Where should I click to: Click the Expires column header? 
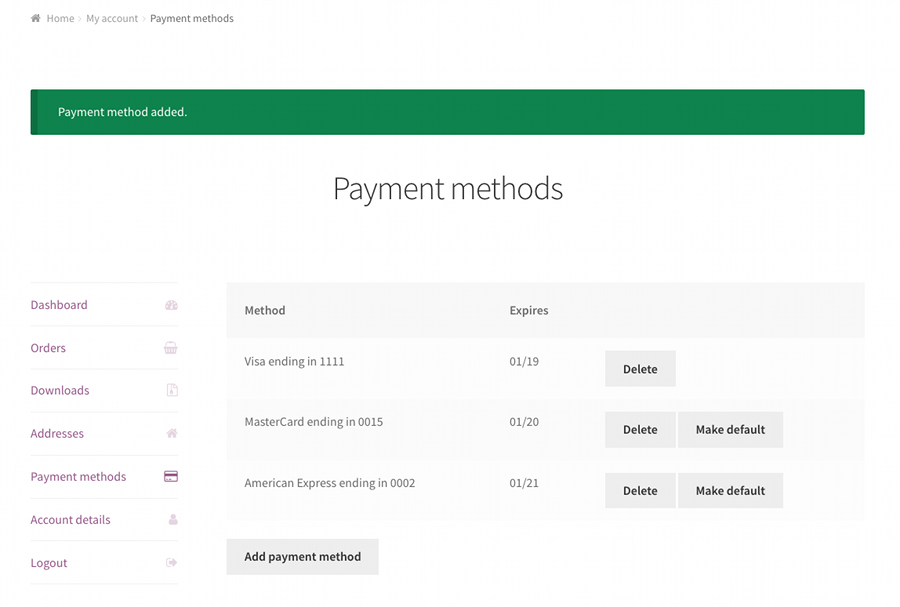click(529, 310)
